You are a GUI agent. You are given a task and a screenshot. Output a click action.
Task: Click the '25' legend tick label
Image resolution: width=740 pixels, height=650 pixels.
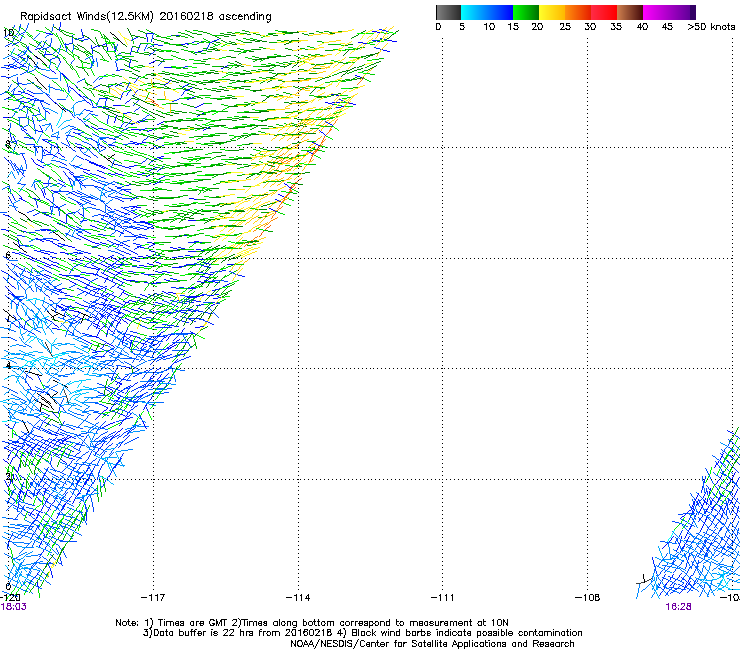(x=565, y=27)
